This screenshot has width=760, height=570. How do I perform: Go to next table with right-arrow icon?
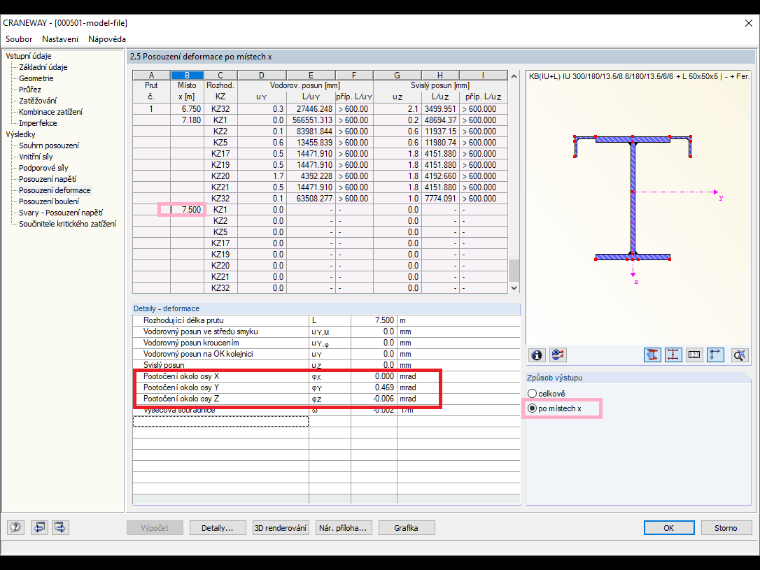click(60, 527)
